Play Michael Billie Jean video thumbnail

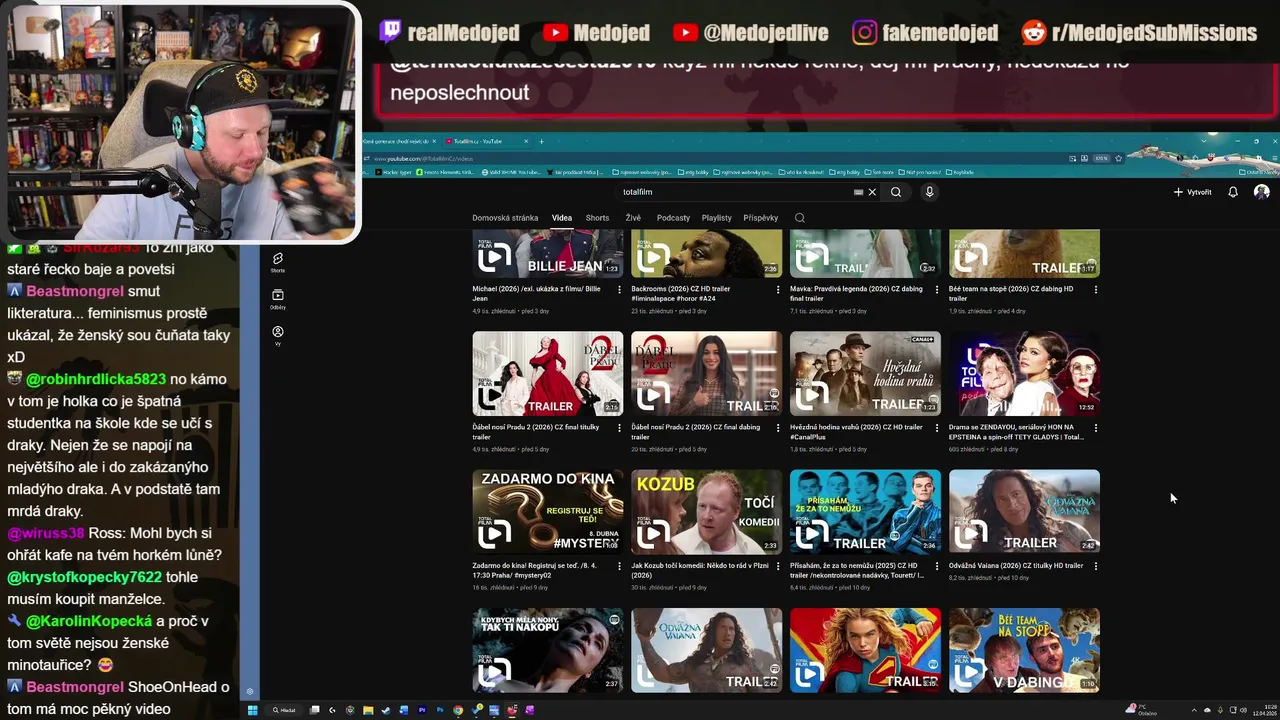[548, 253]
